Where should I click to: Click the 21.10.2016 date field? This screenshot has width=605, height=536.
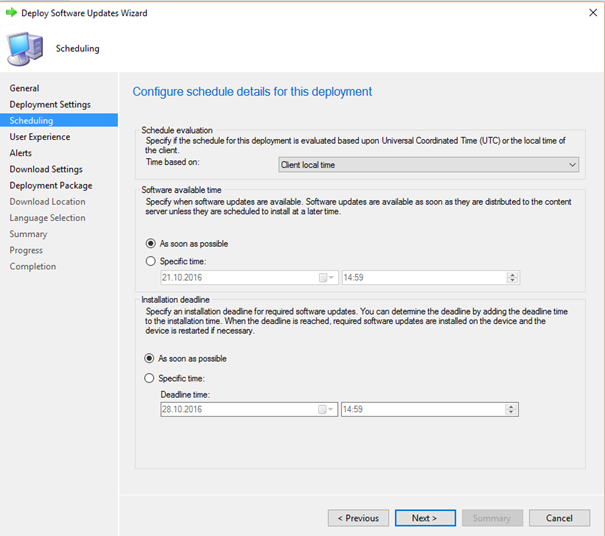pyautogui.click(x=249, y=277)
